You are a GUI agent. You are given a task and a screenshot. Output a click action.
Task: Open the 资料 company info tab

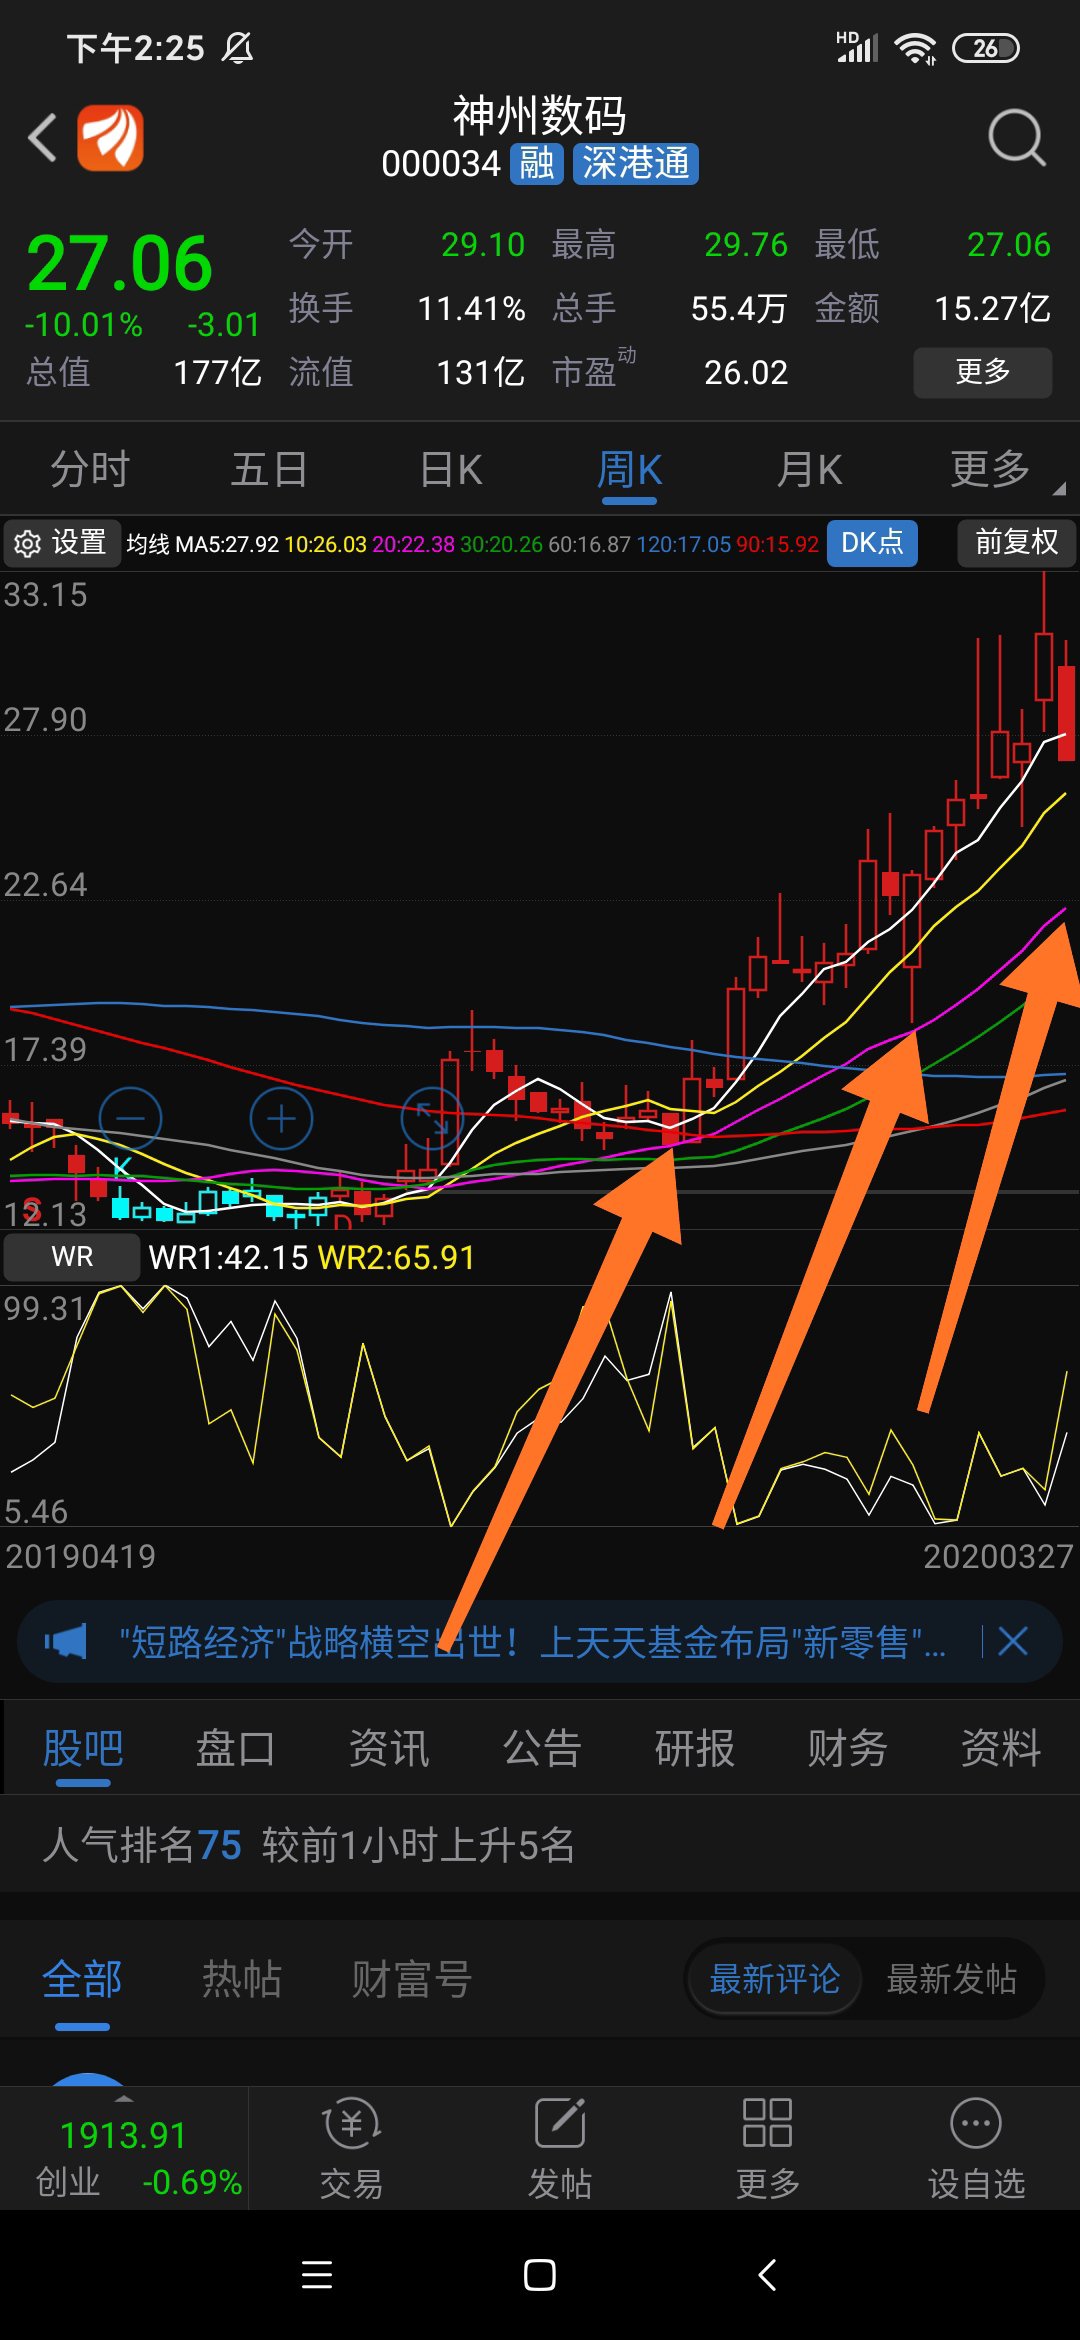(x=1000, y=1748)
